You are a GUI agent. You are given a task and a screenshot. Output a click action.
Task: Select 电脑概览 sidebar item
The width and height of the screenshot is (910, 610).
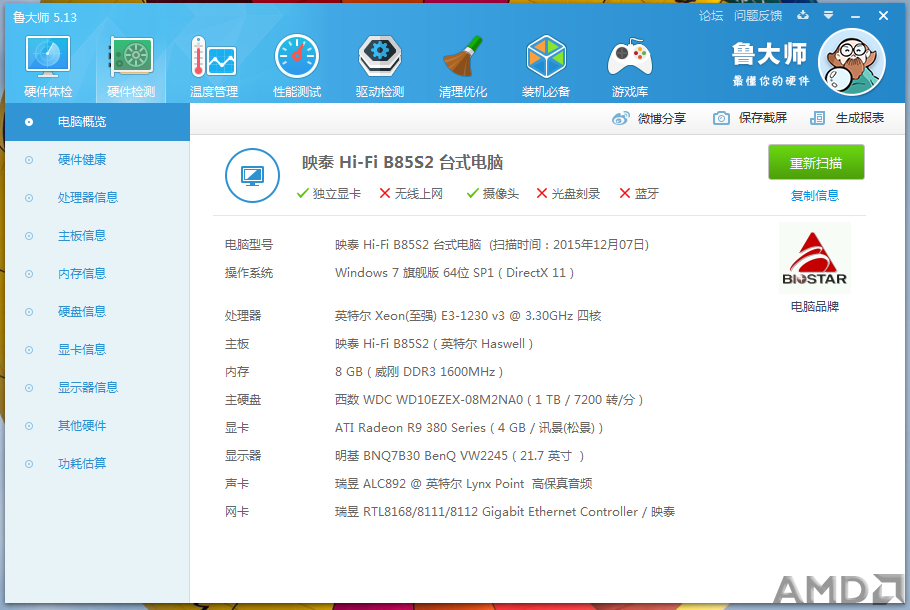(x=98, y=122)
